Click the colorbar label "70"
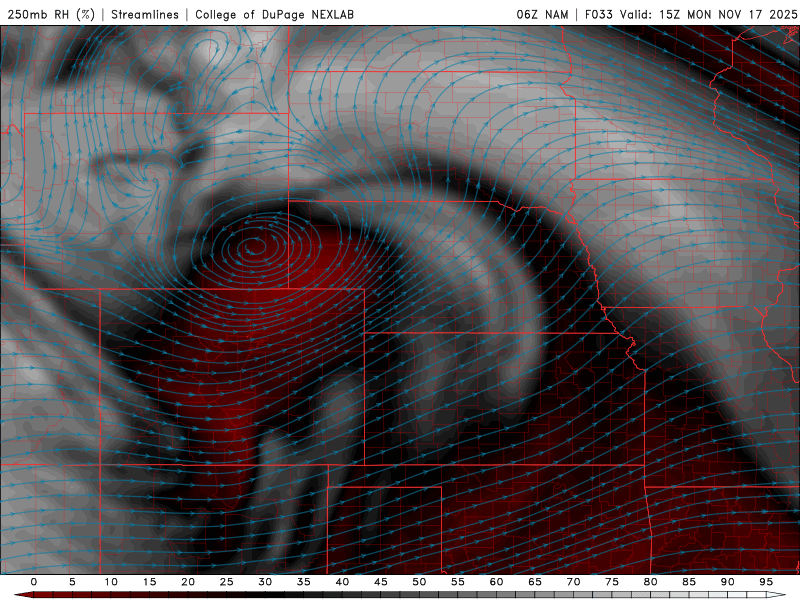Screen dimensions: 800x600 [573, 582]
